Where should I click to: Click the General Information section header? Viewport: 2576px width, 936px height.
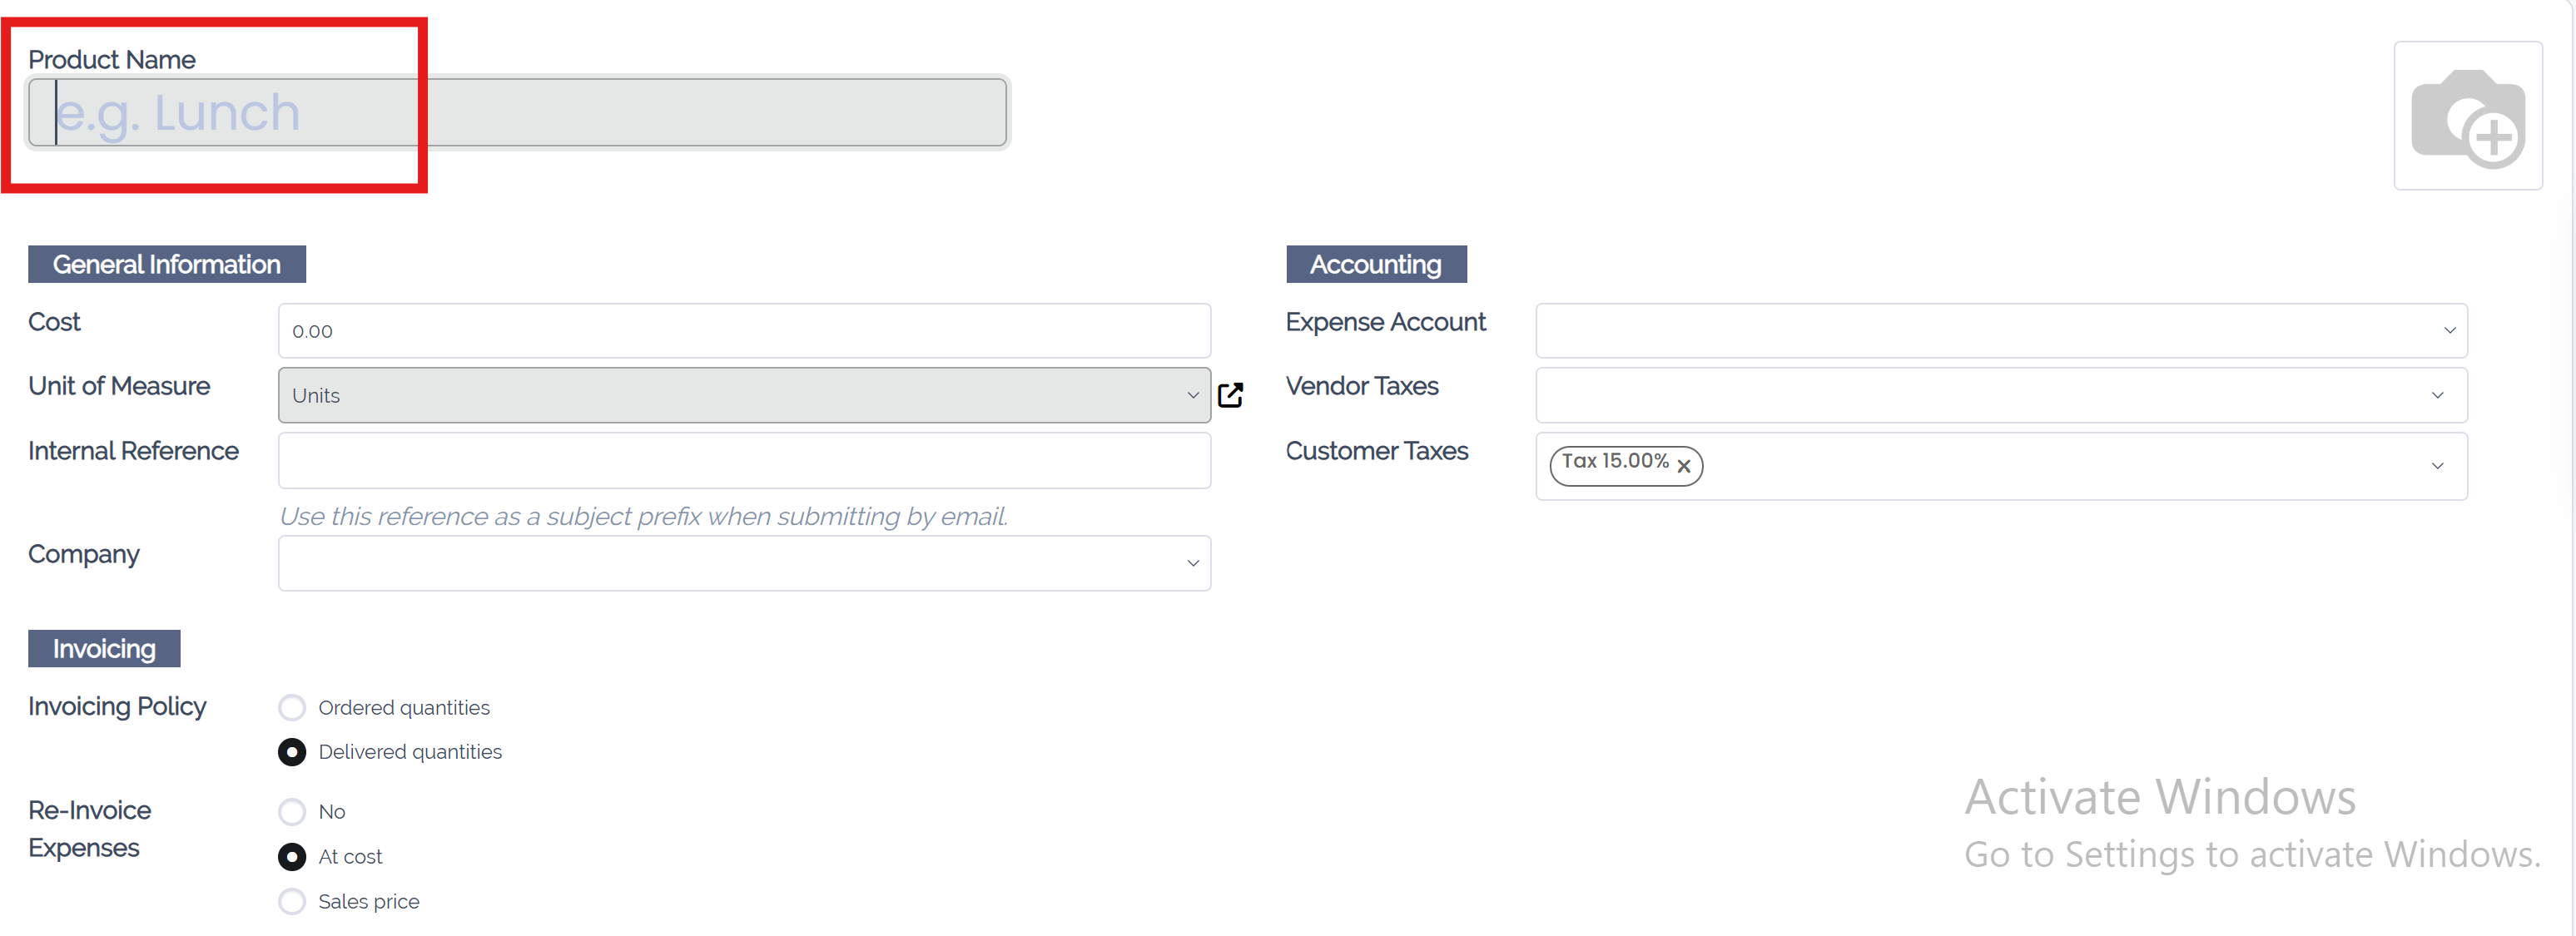(167, 264)
